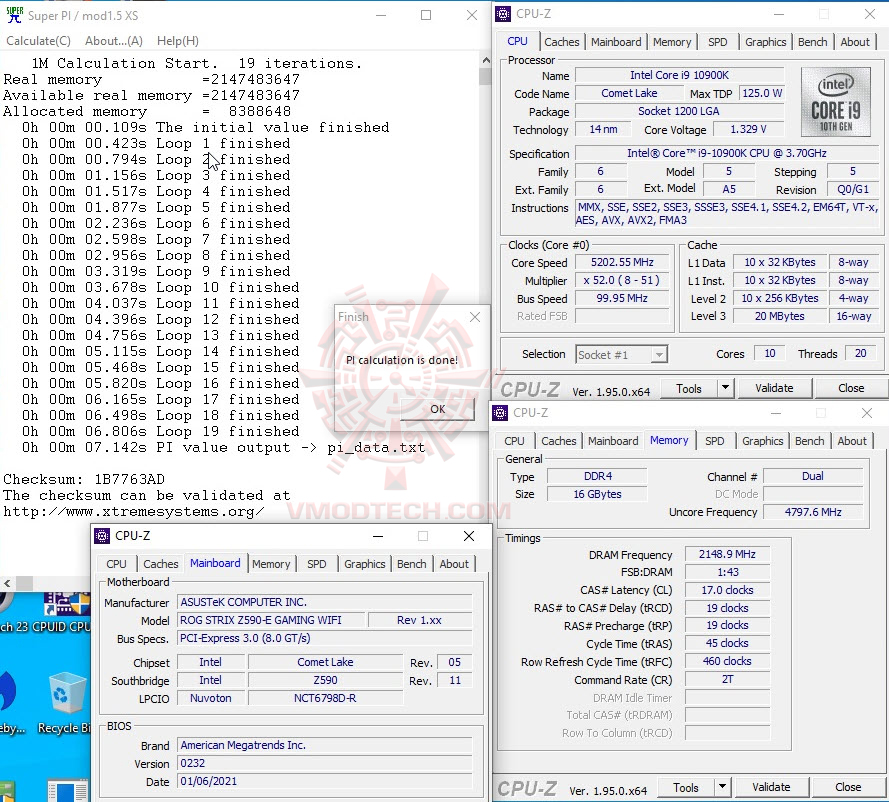Open Graphics tab in top CPU-Z window
Viewport: 889px width, 802px height.
tap(765, 42)
